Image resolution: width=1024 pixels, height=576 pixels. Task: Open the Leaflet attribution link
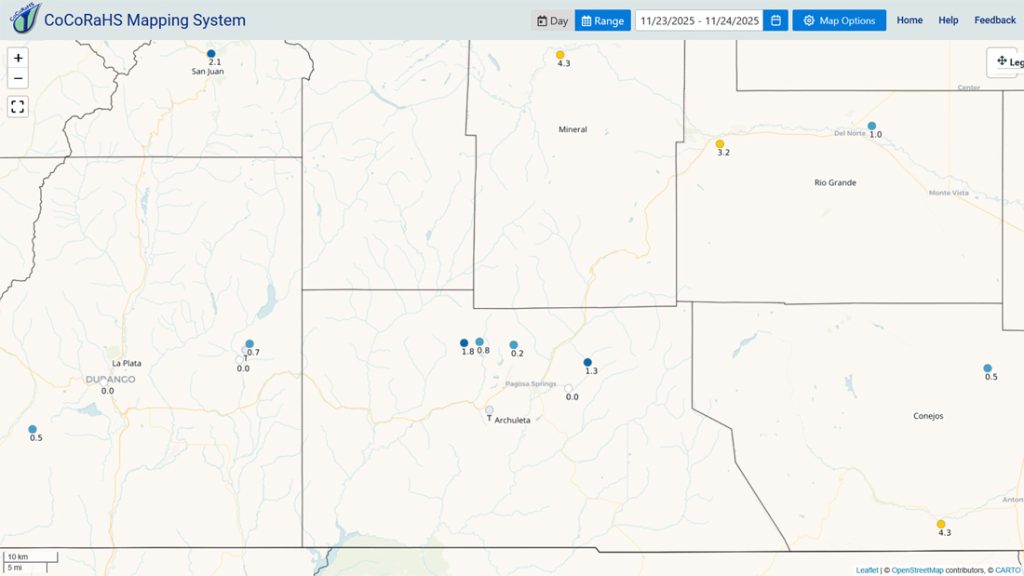tap(867, 570)
